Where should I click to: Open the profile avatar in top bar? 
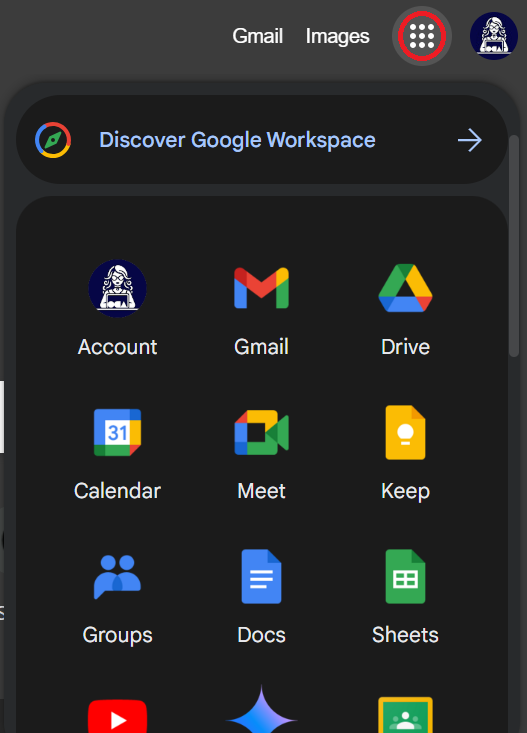pyautogui.click(x=493, y=36)
